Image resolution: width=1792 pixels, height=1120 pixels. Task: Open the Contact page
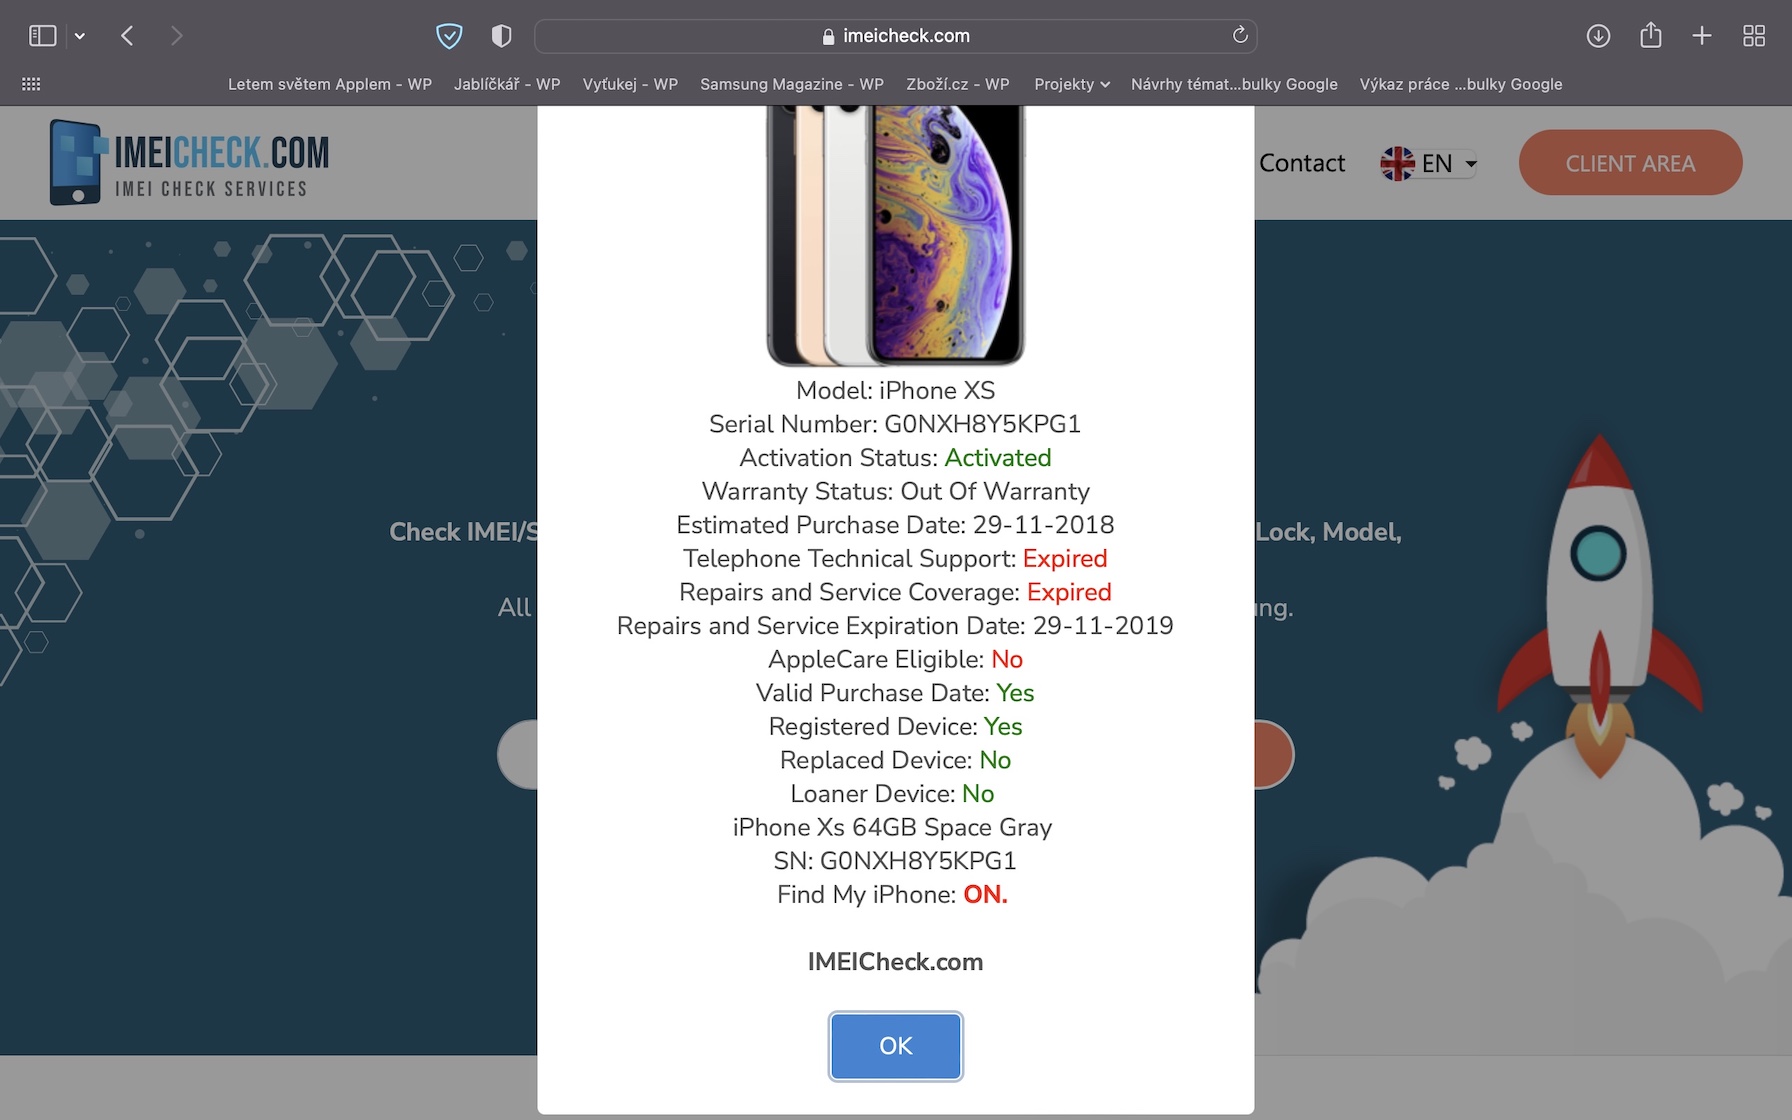point(1302,163)
